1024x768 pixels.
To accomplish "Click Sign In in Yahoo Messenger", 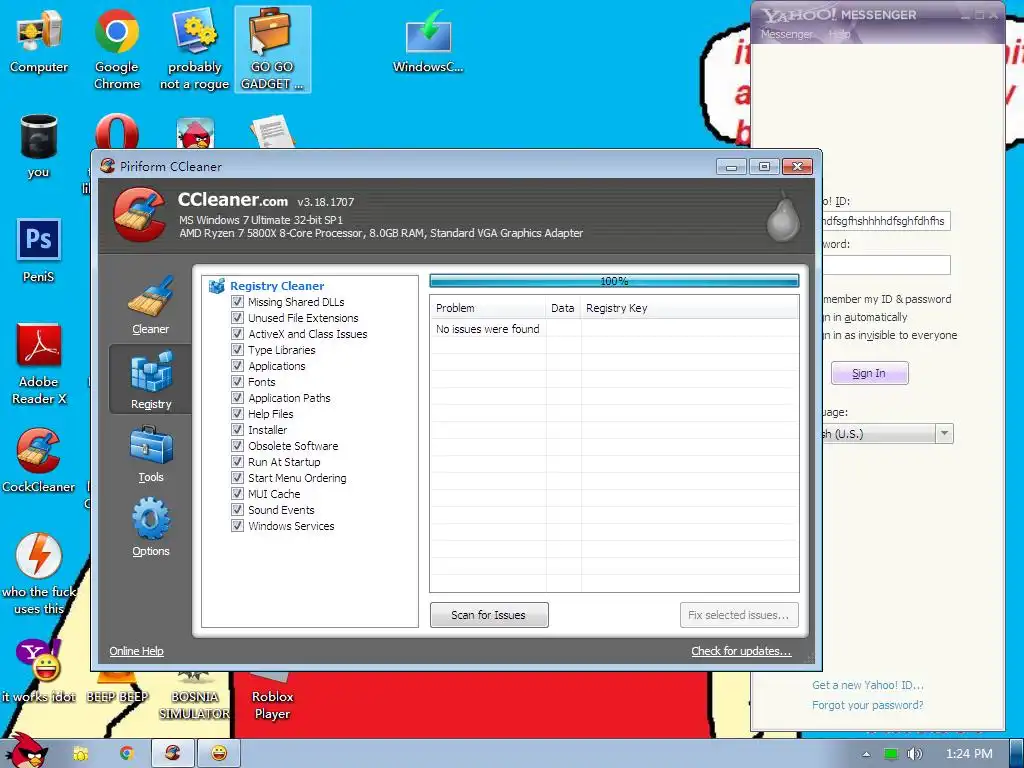I will click(869, 373).
